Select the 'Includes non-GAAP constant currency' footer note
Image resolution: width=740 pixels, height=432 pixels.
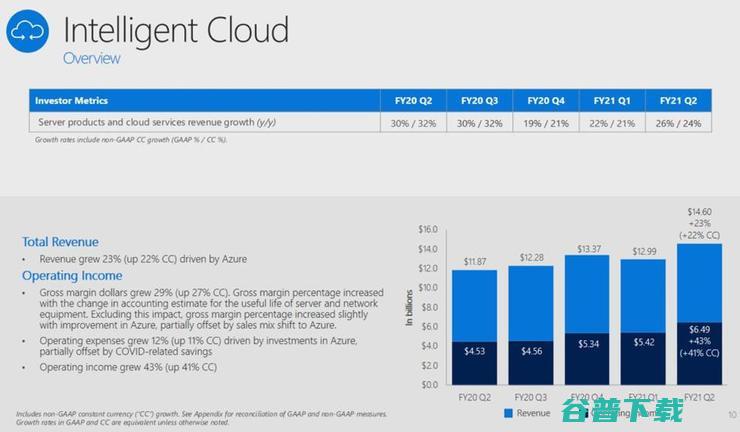(x=202, y=414)
